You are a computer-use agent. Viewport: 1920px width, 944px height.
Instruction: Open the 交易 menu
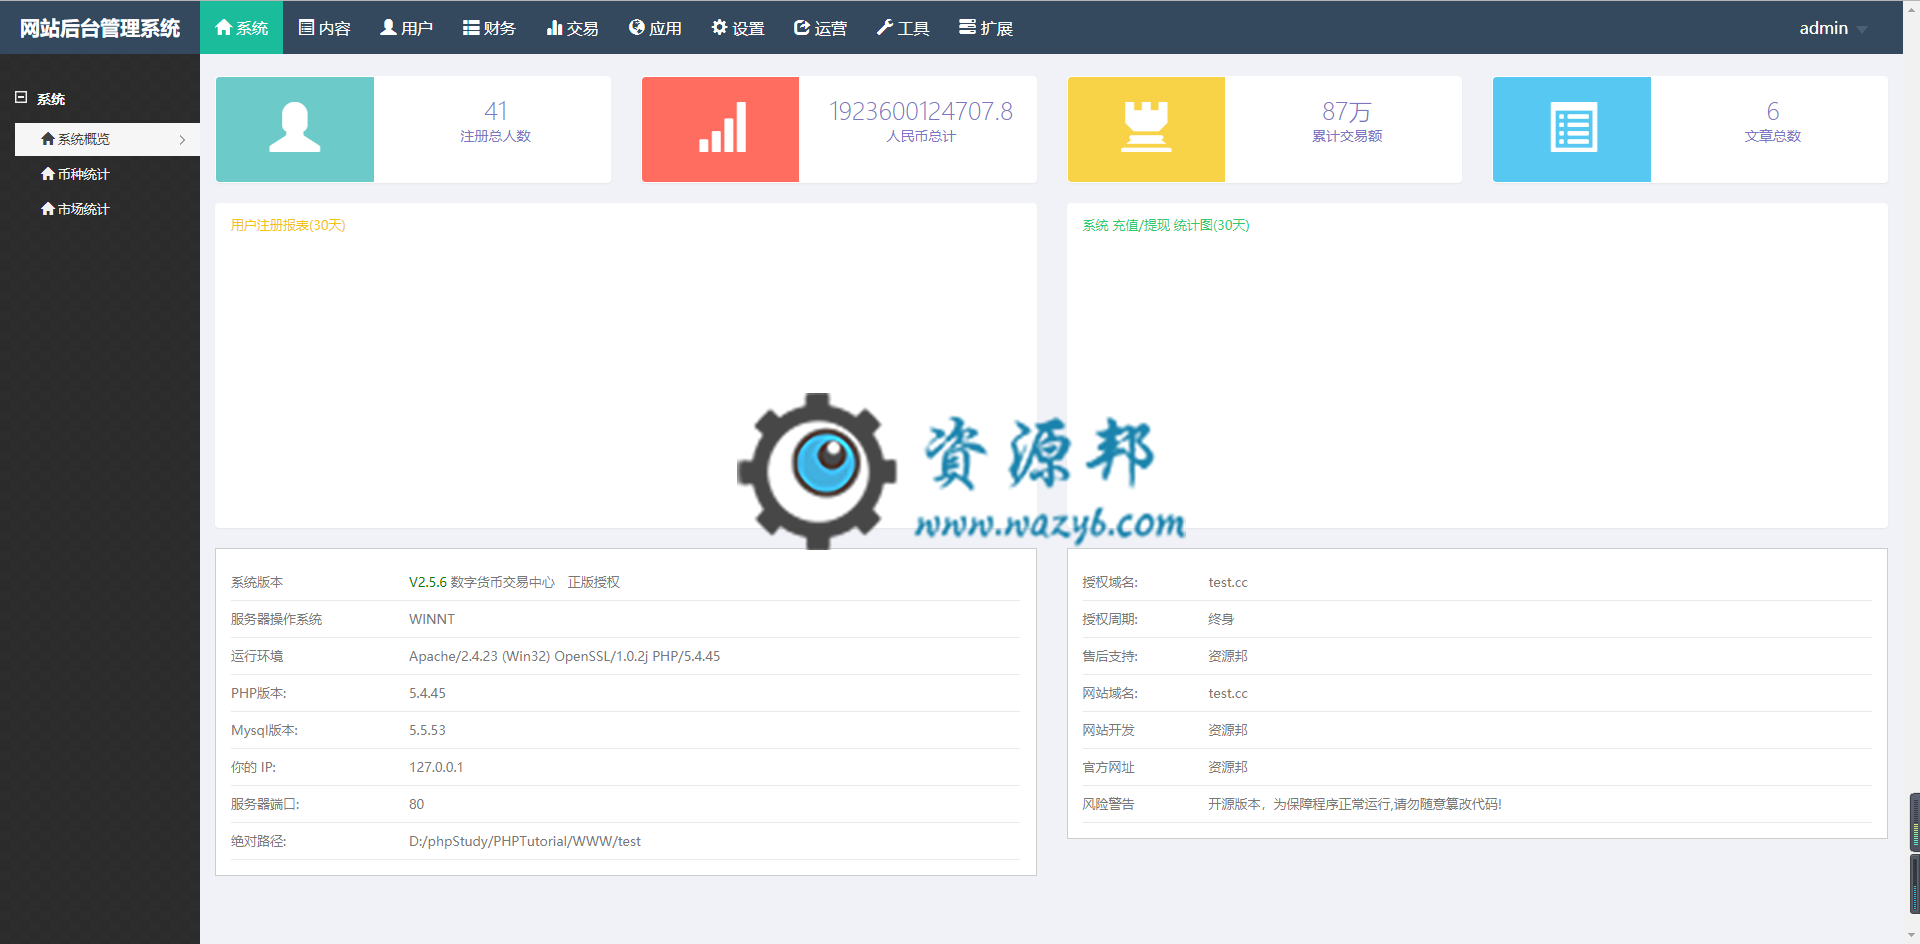[x=572, y=28]
